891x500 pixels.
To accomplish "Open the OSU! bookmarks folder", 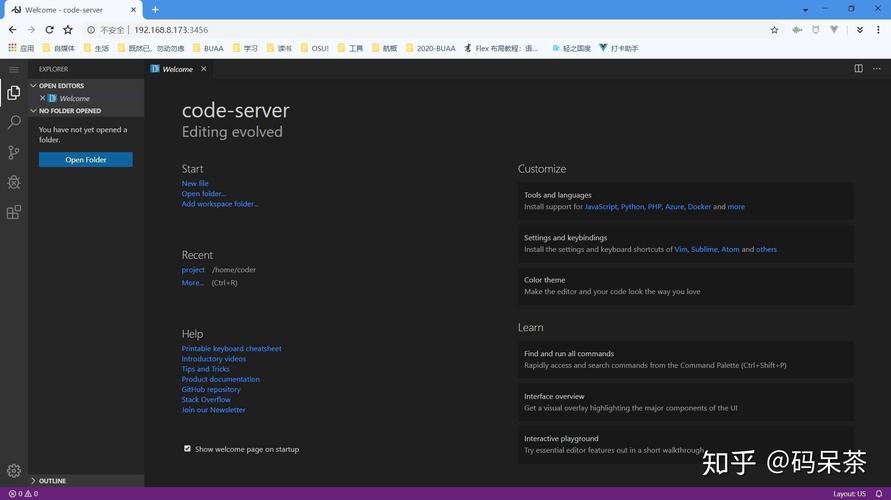I will point(314,48).
